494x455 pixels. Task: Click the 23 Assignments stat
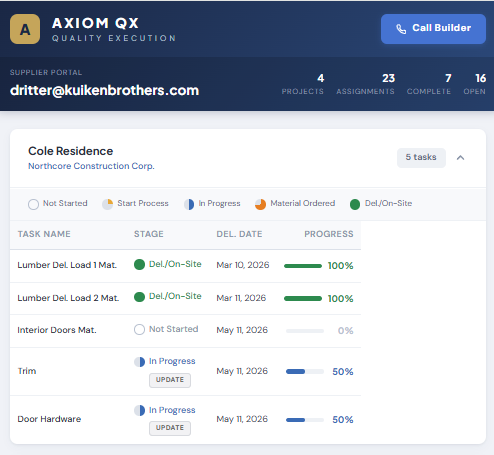(x=365, y=84)
